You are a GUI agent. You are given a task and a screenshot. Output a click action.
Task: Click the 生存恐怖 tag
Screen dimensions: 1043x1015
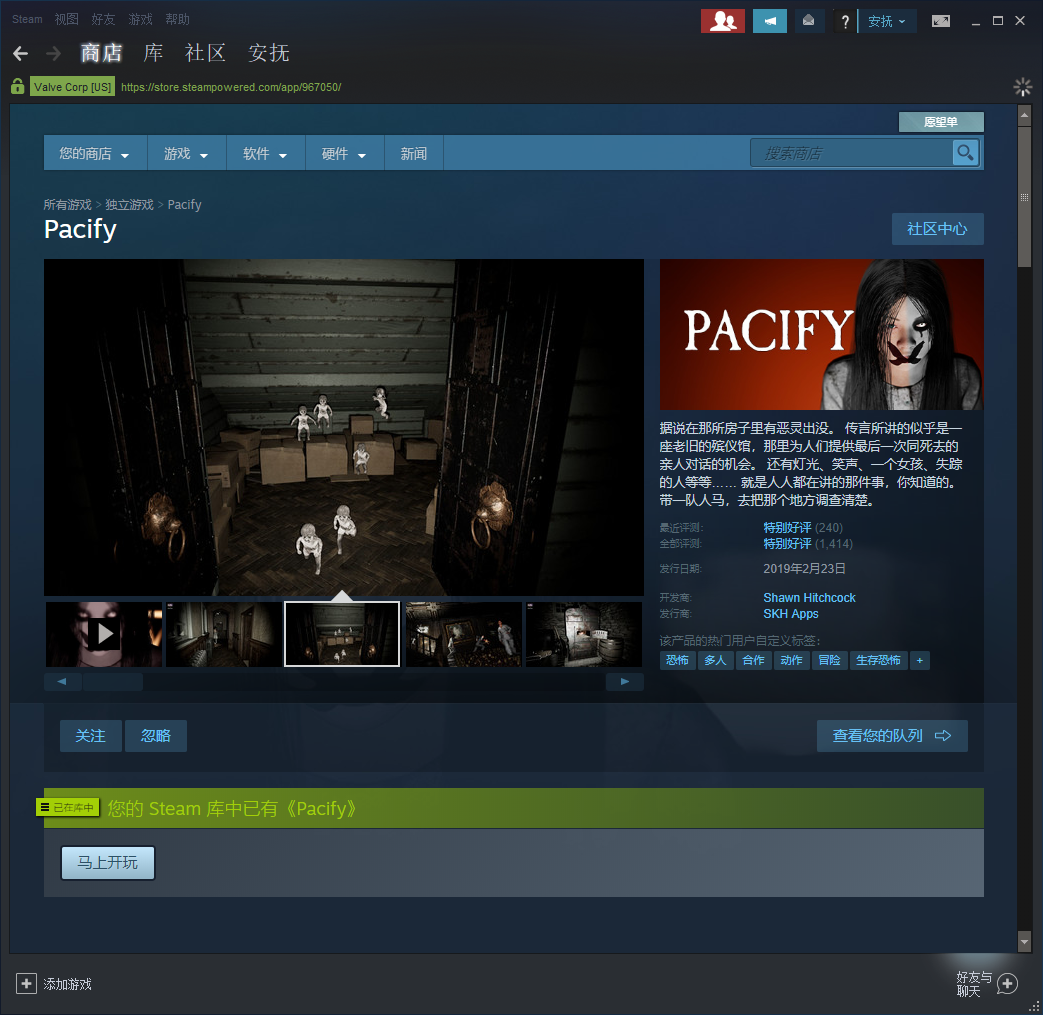click(878, 660)
